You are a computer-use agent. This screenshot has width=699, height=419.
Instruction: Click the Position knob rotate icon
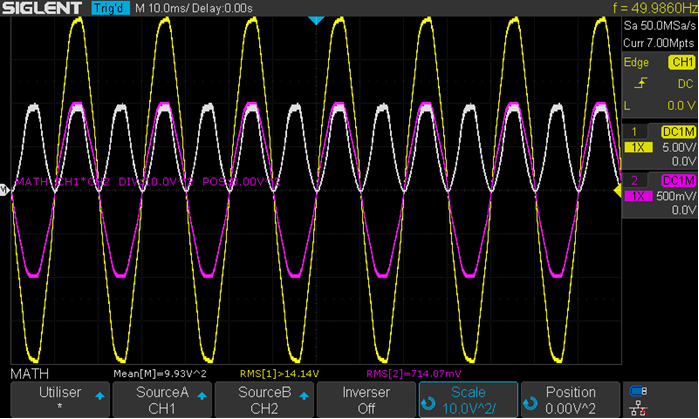tap(530, 403)
